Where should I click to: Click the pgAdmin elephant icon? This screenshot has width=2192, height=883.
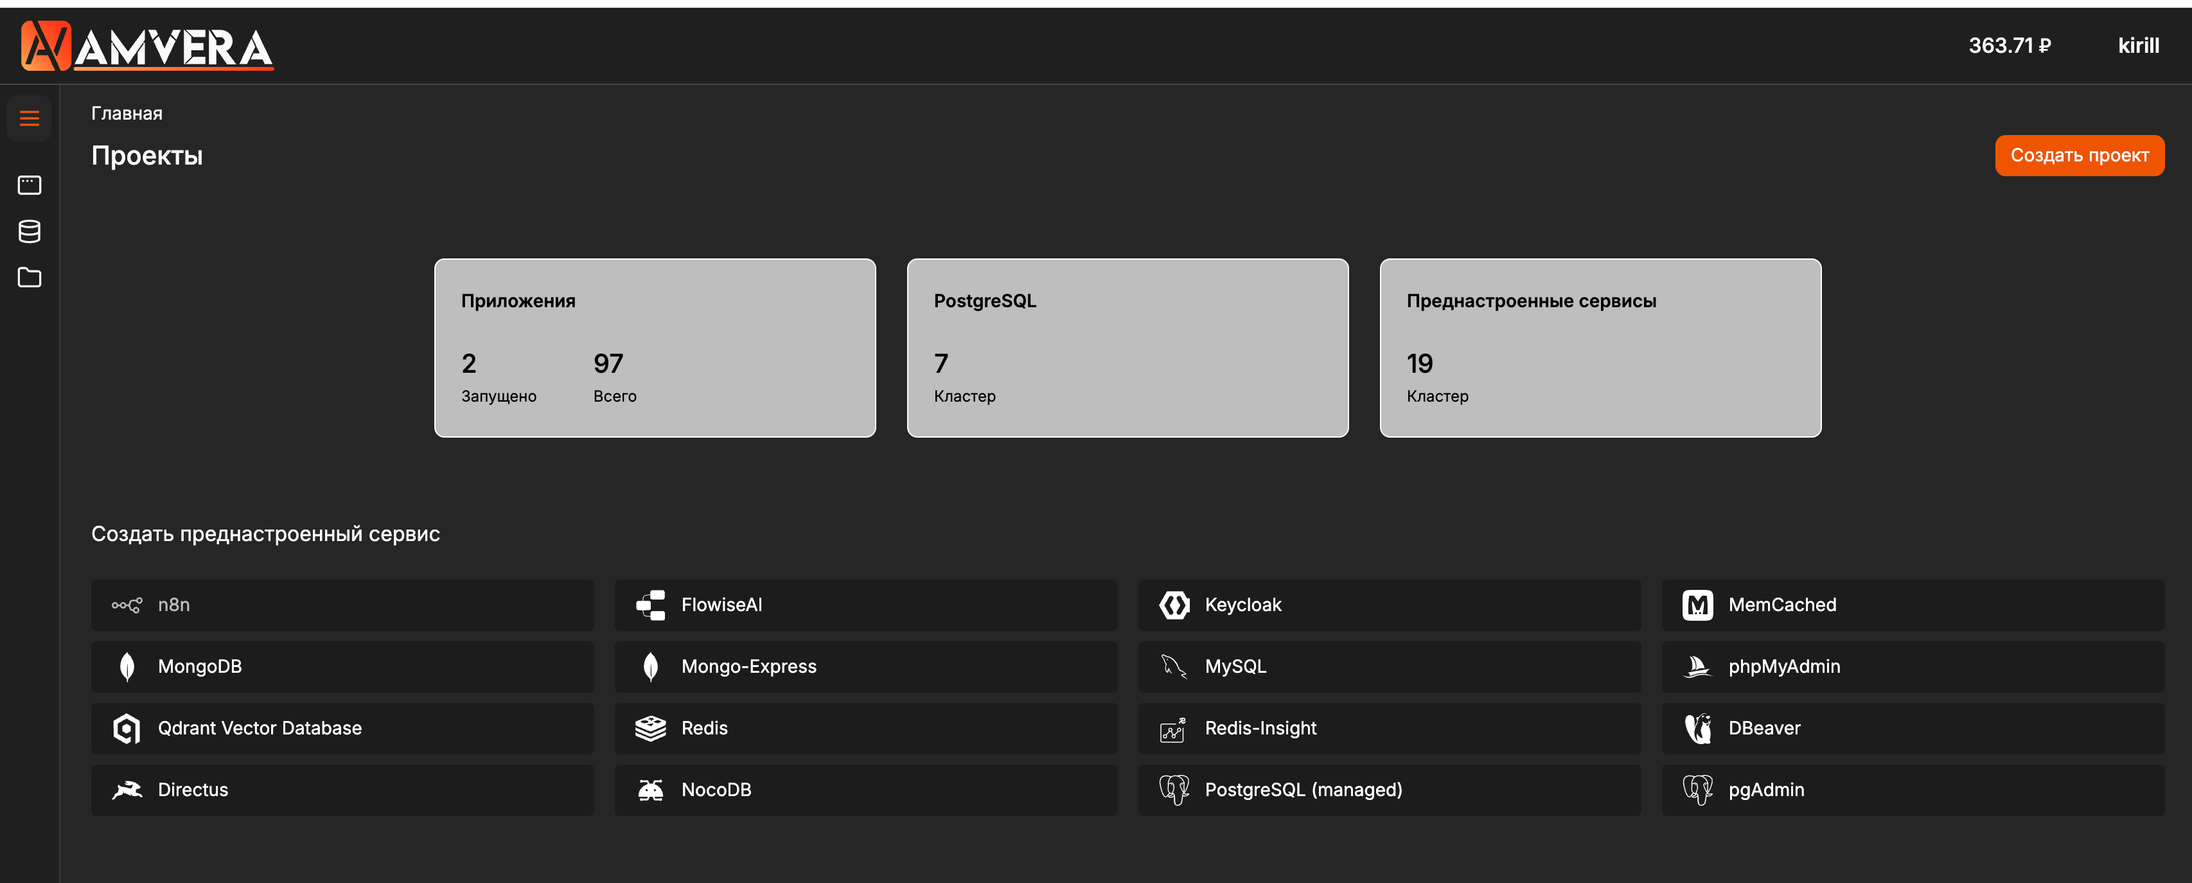coord(1698,790)
